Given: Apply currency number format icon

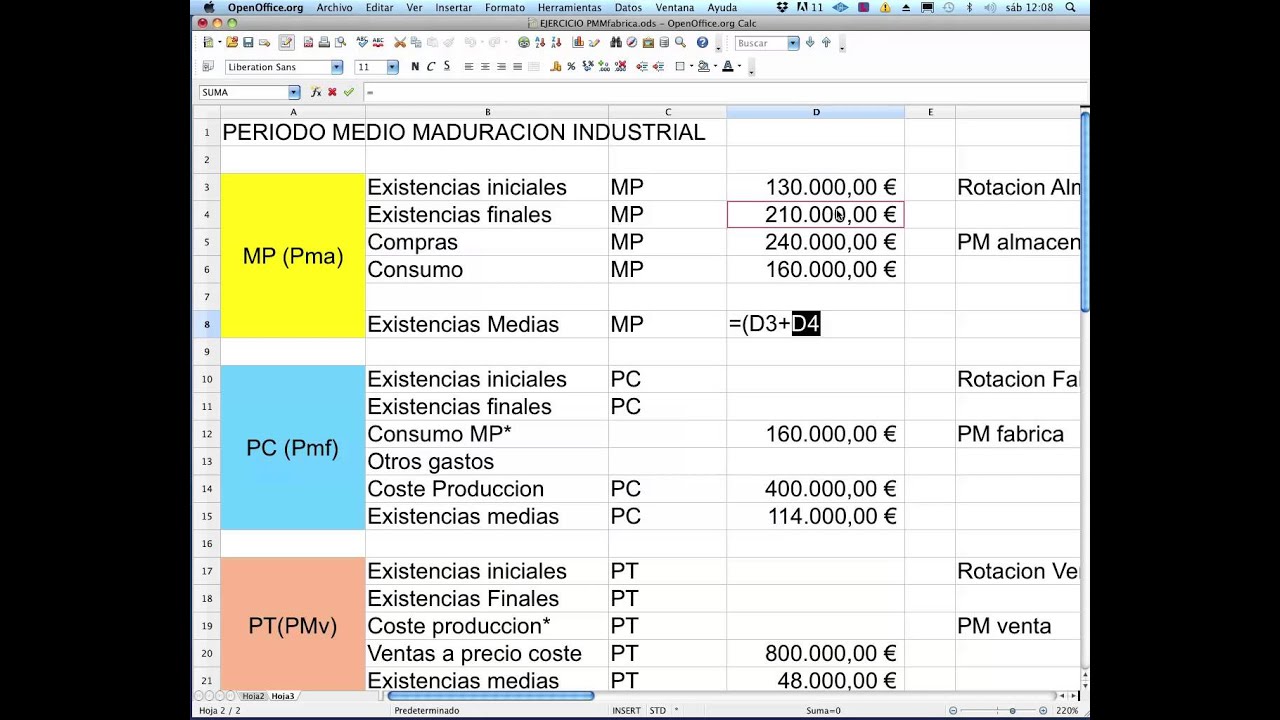Looking at the screenshot, I should pos(555,66).
